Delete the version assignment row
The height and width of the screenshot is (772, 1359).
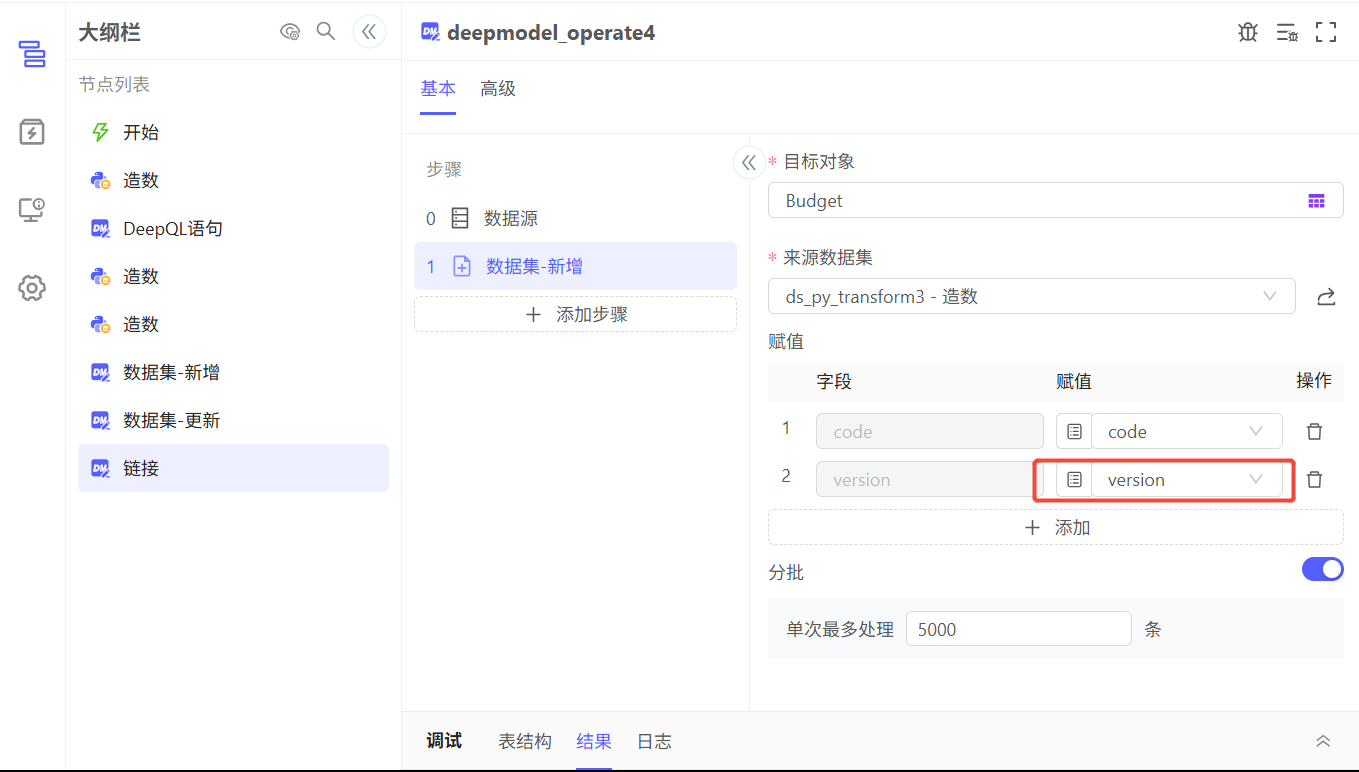tap(1315, 480)
